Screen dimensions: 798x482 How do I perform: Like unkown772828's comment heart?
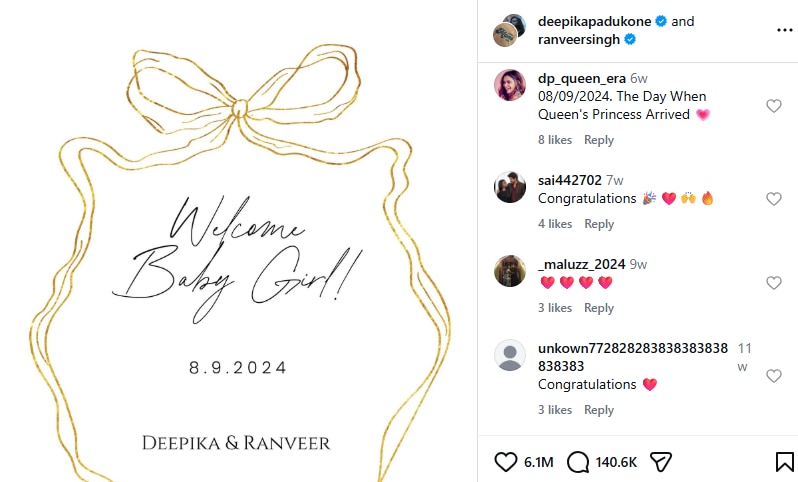coord(774,376)
